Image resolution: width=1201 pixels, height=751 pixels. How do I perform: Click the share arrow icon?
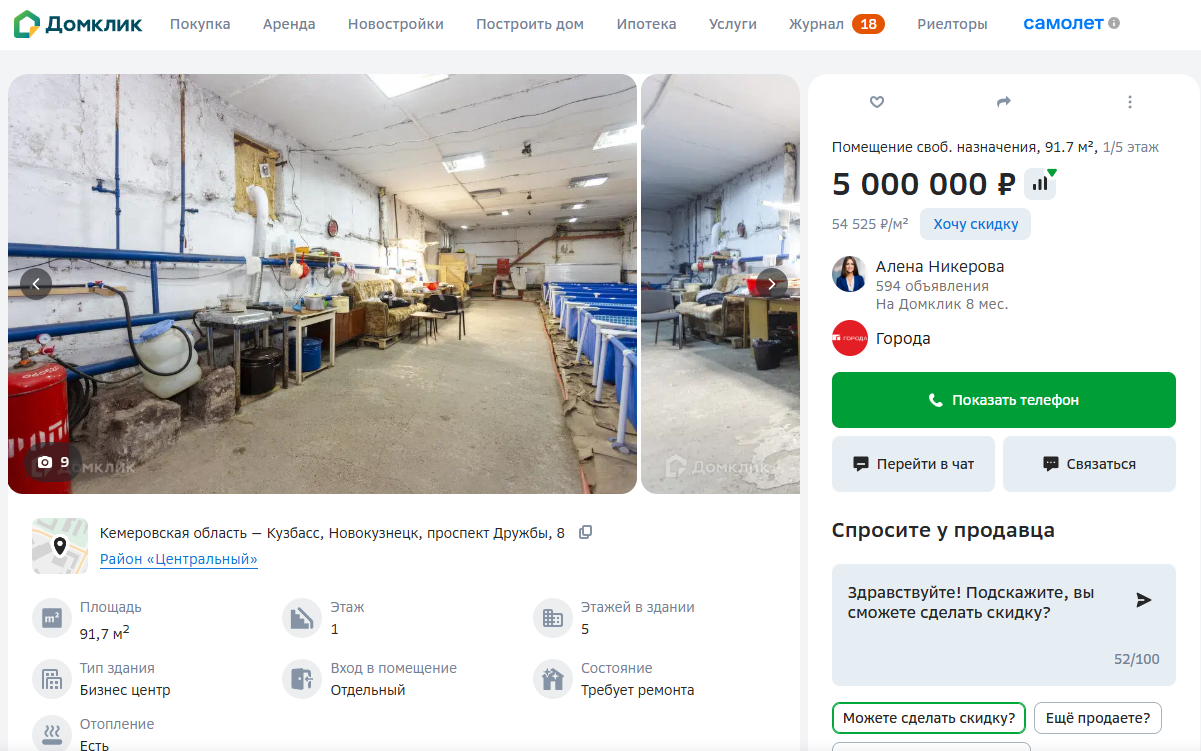pos(1004,102)
